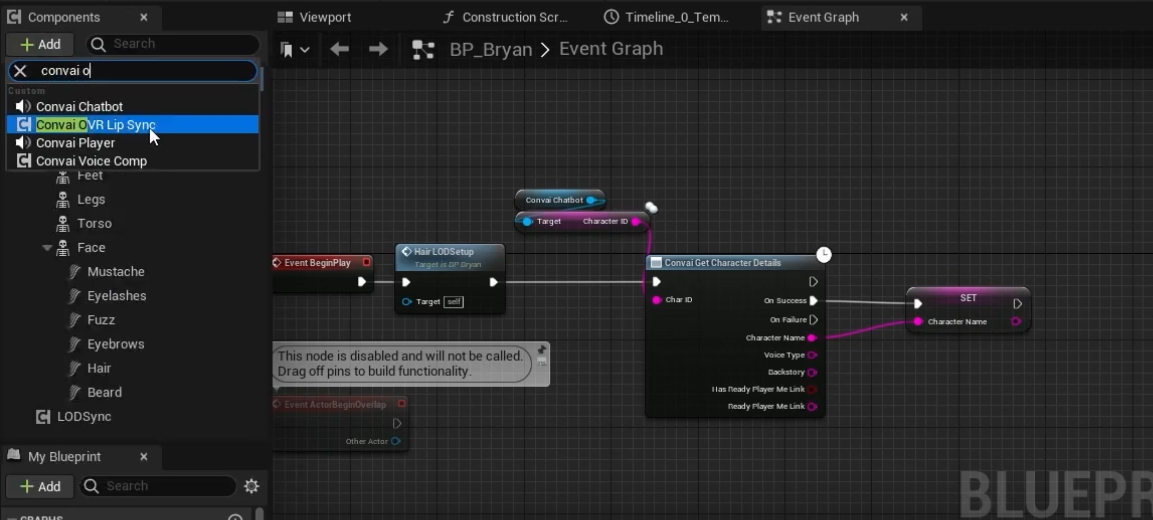Close the Components panel tab
Screen dimensions: 1153x520
[x=144, y=17]
